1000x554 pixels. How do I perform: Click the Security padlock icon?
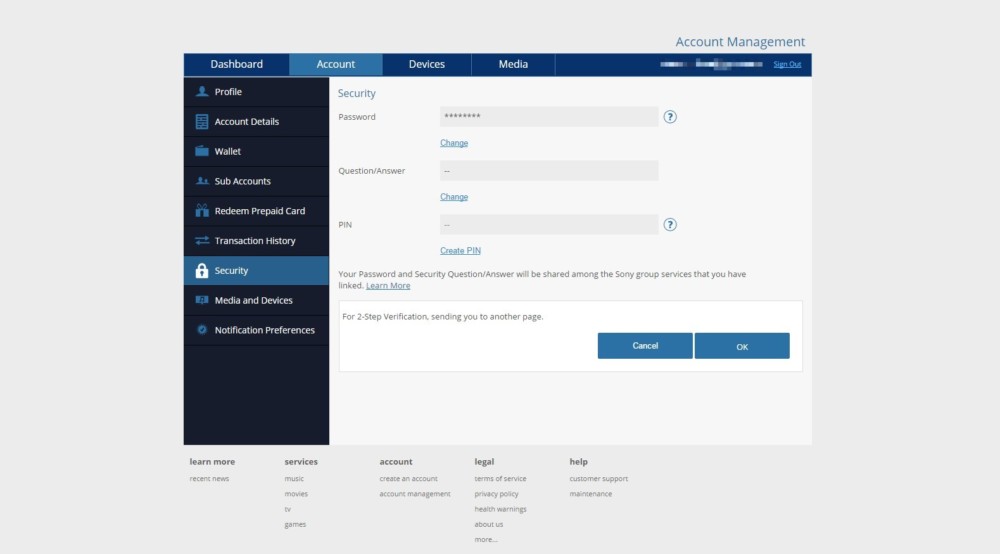point(202,271)
